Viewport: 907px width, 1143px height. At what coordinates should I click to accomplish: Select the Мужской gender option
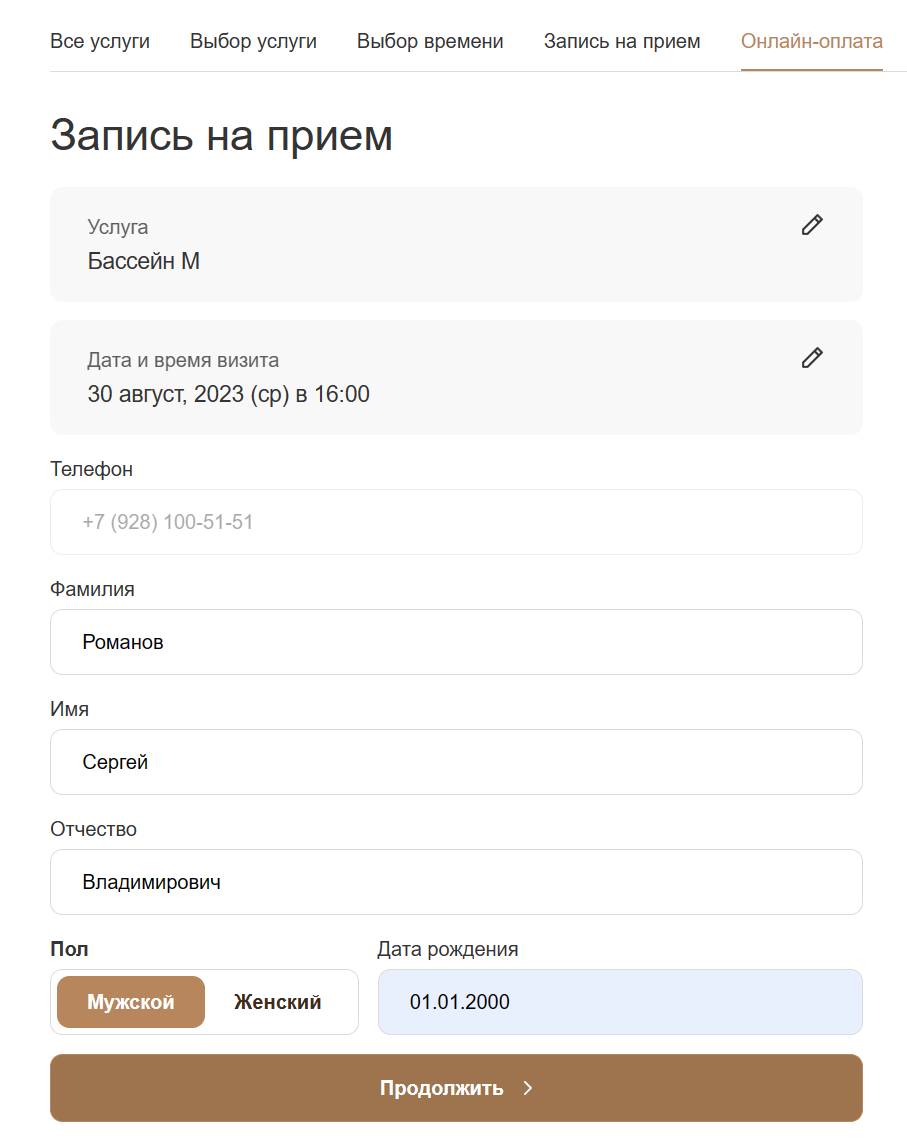131,1002
